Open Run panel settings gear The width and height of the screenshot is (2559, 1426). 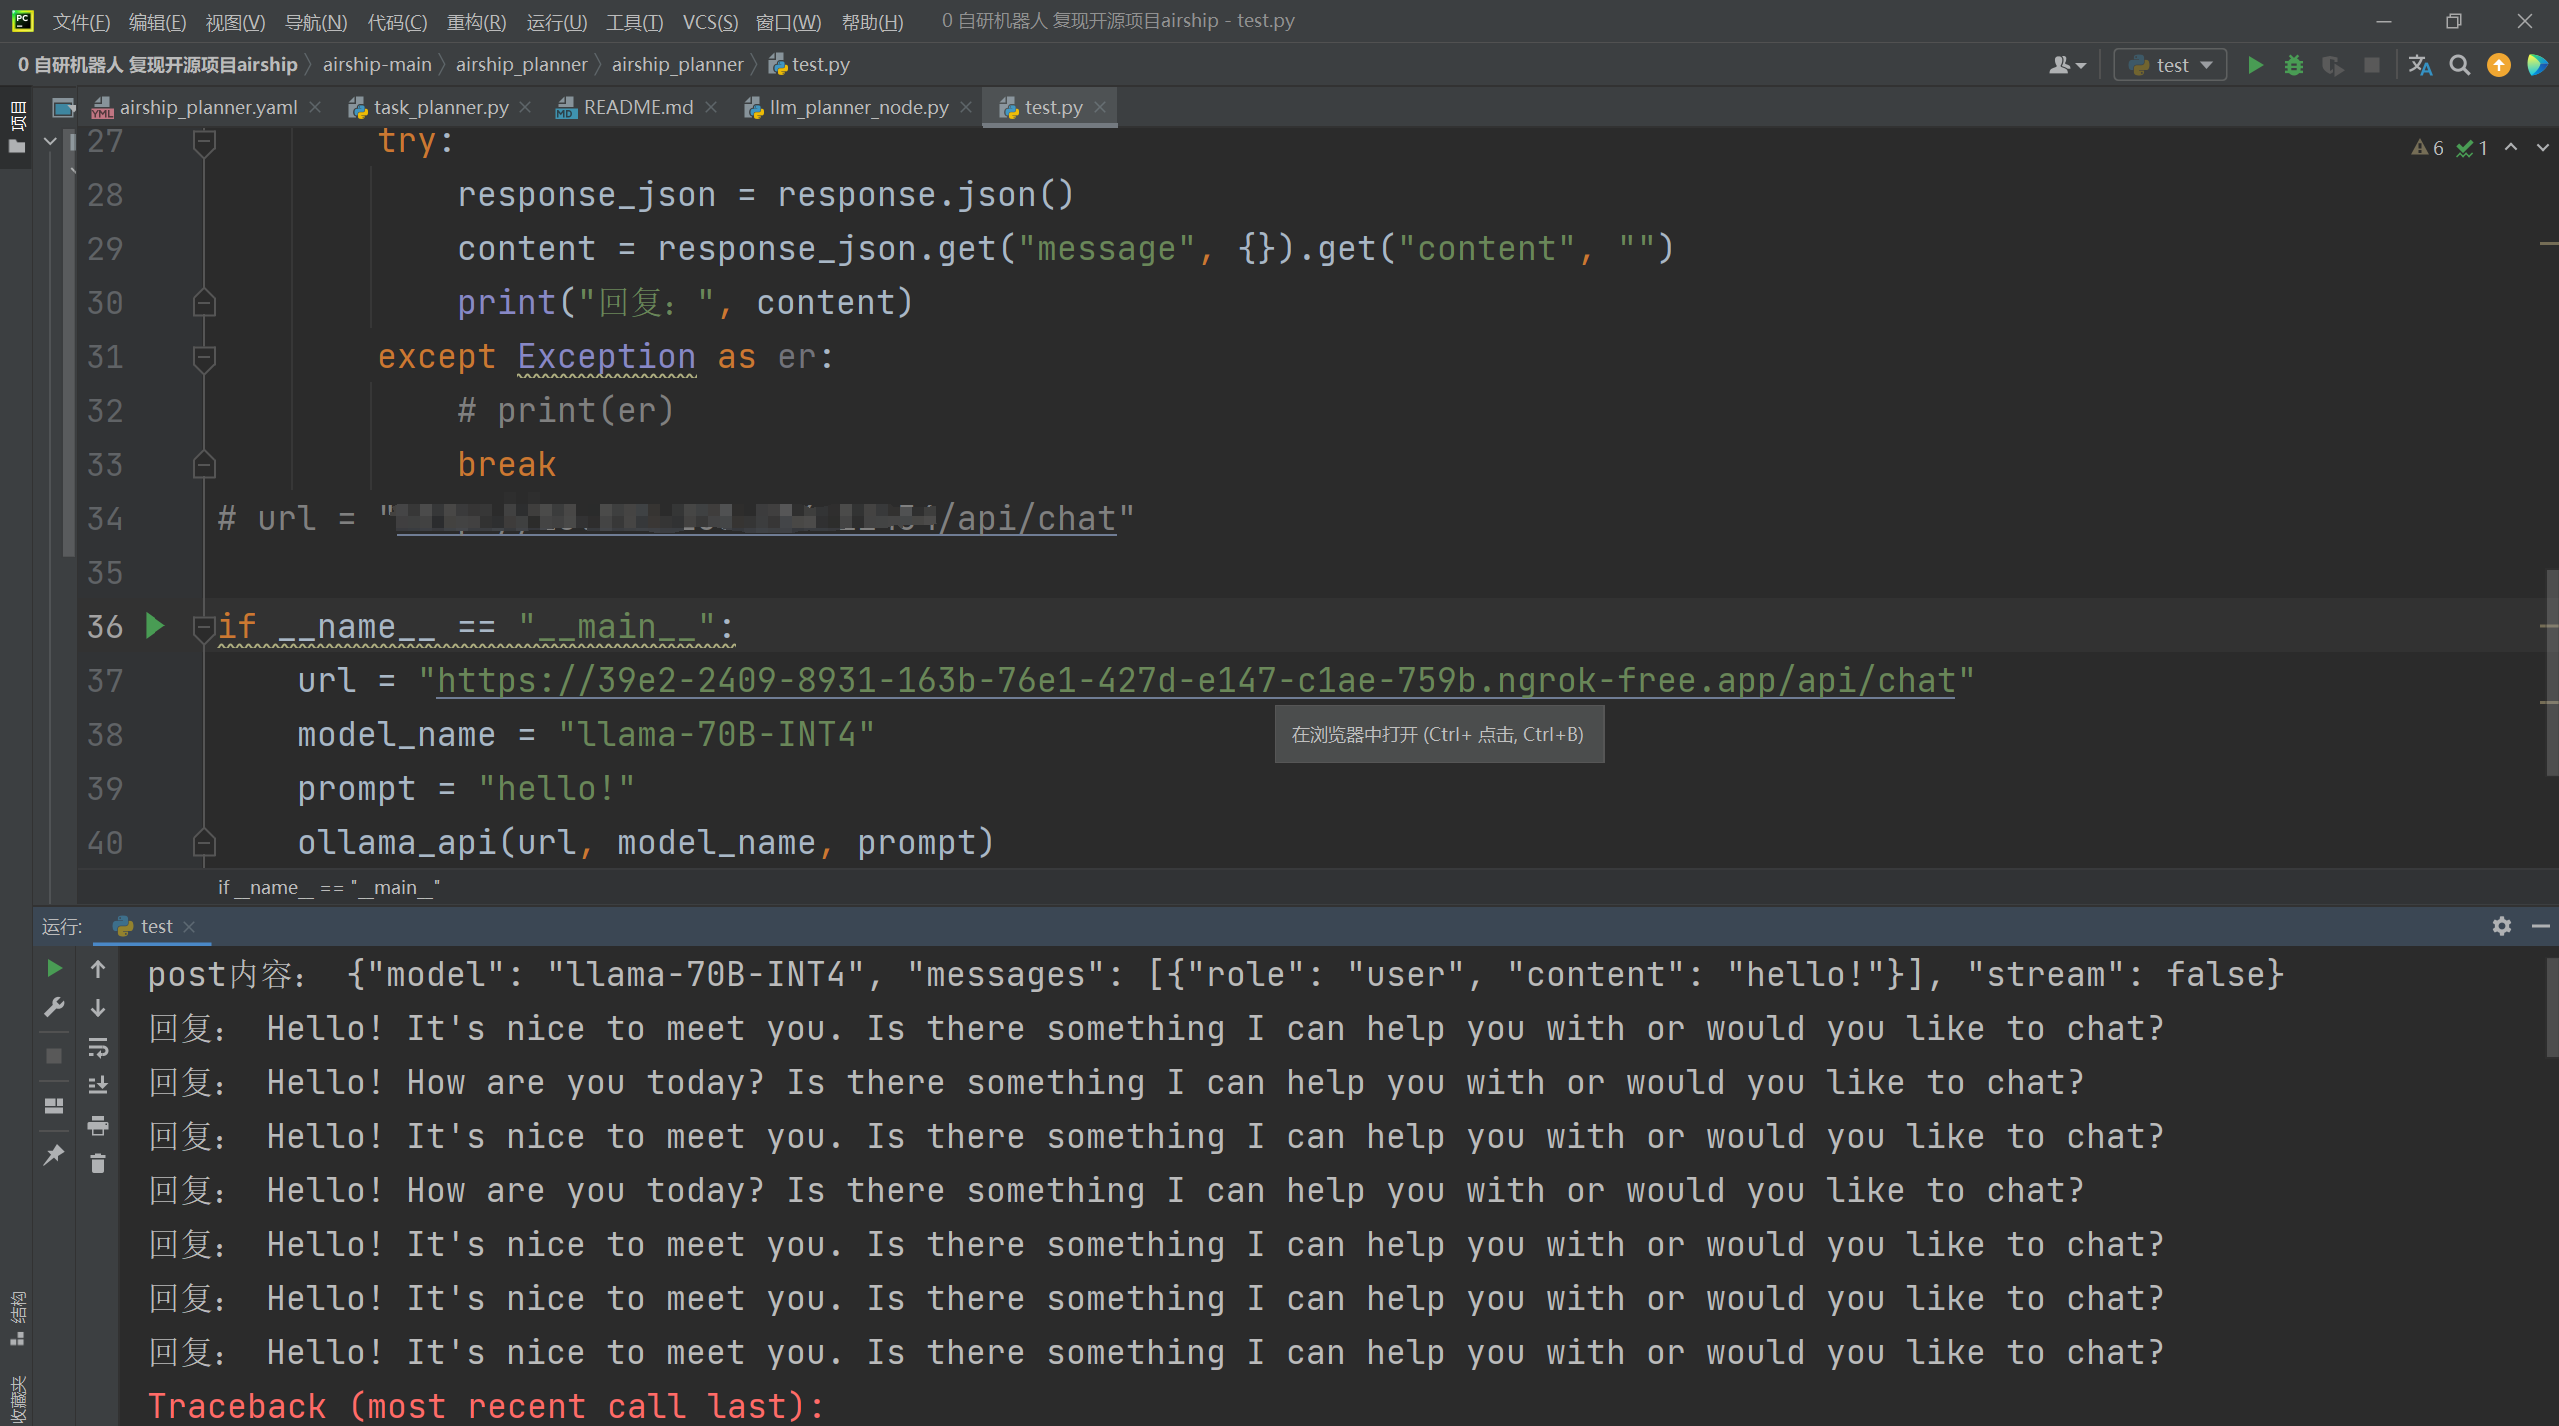2501,926
